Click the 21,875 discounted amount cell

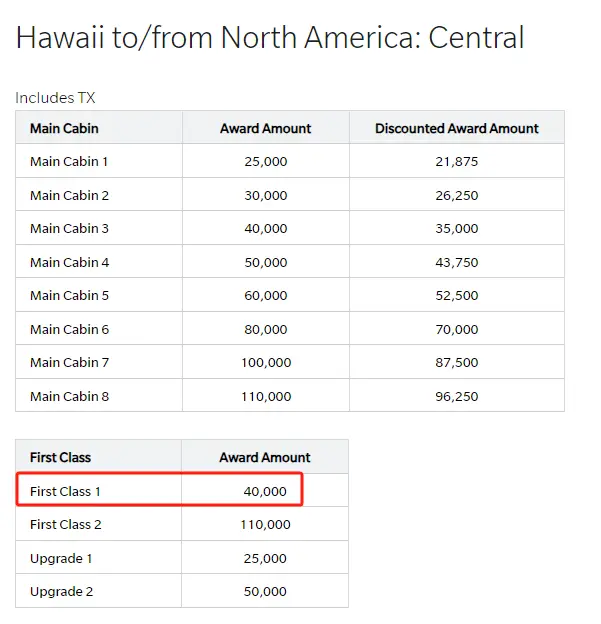(x=456, y=162)
